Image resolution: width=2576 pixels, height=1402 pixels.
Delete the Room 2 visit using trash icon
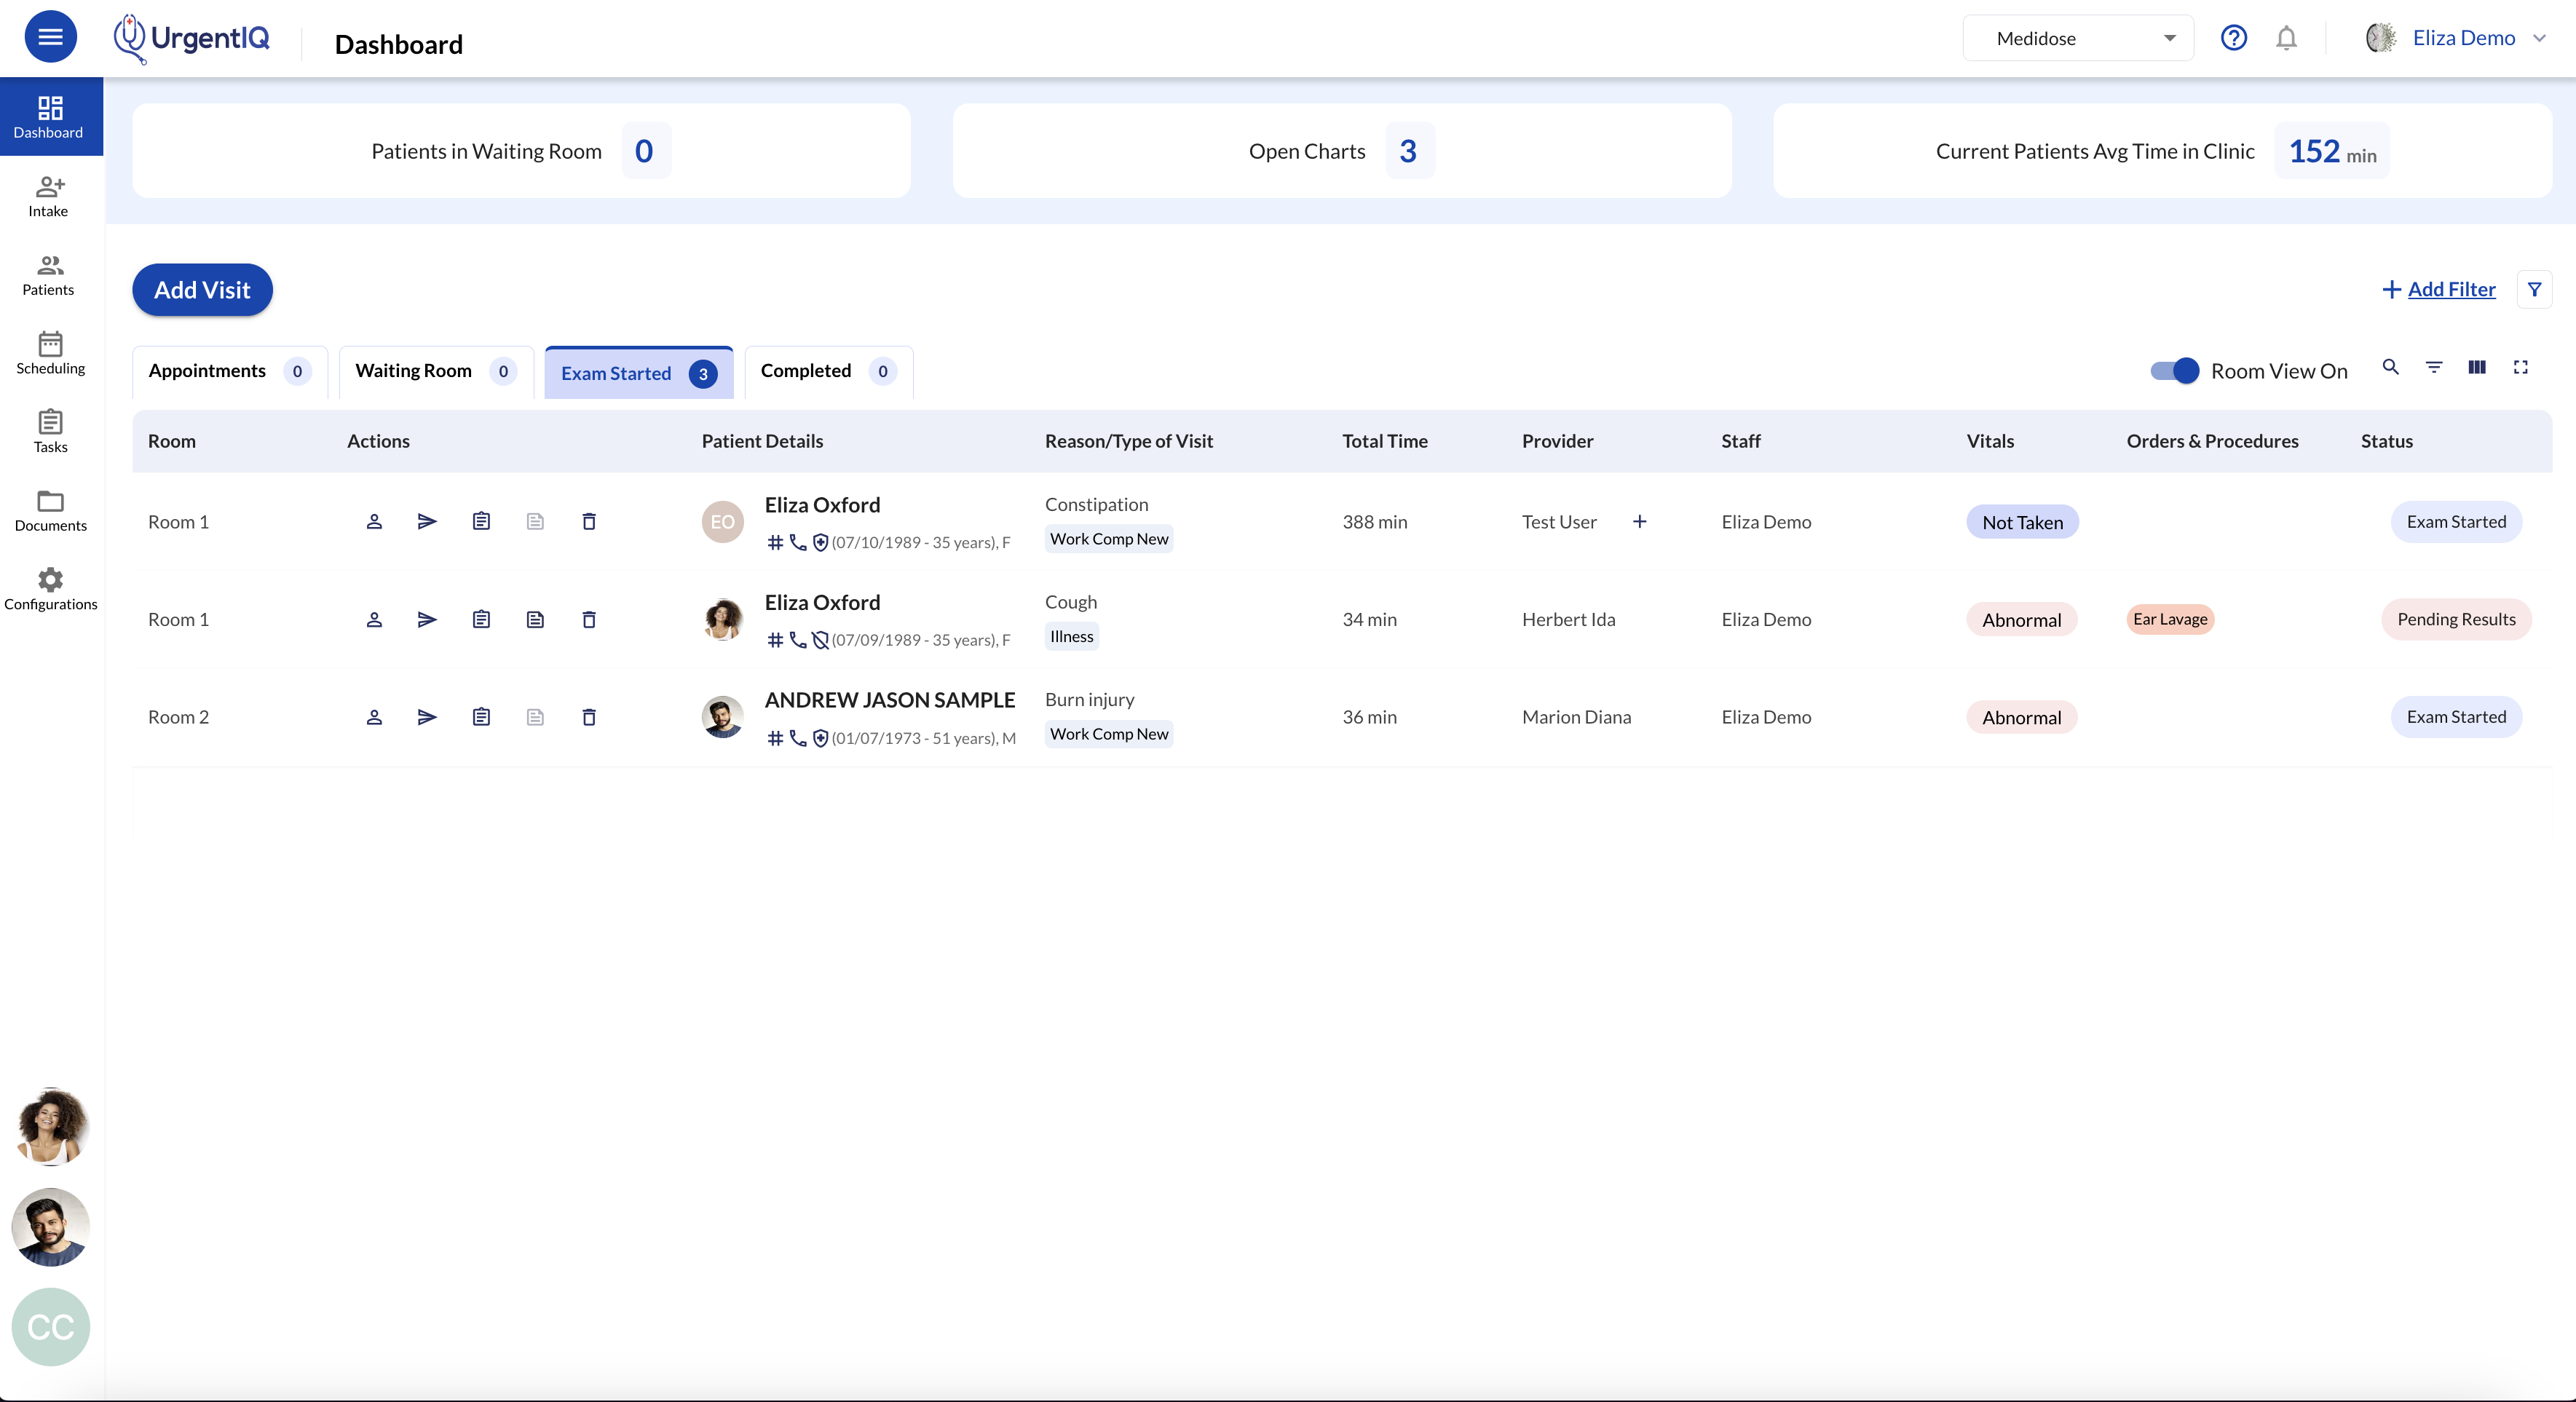(588, 717)
